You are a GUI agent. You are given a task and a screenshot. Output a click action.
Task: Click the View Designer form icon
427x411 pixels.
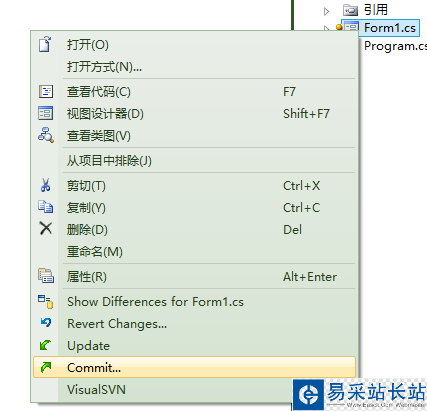point(45,113)
